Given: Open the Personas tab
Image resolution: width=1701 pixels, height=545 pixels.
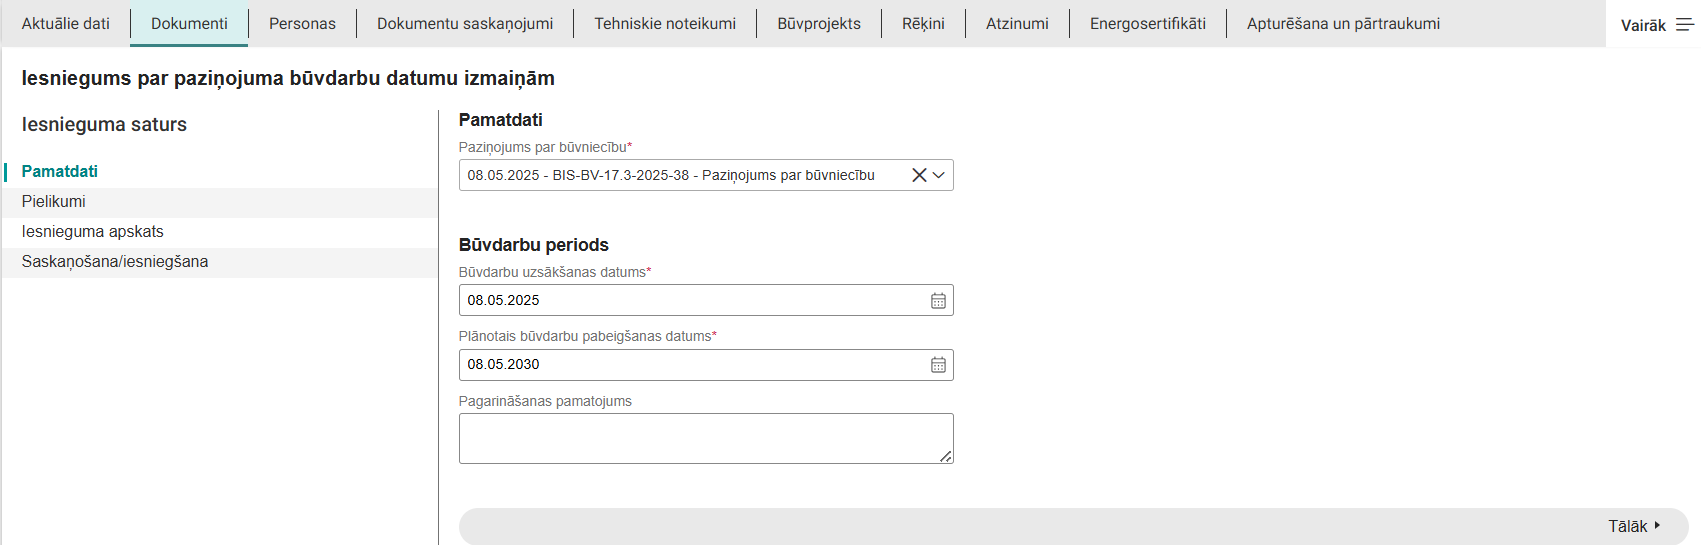Looking at the screenshot, I should click(x=302, y=24).
